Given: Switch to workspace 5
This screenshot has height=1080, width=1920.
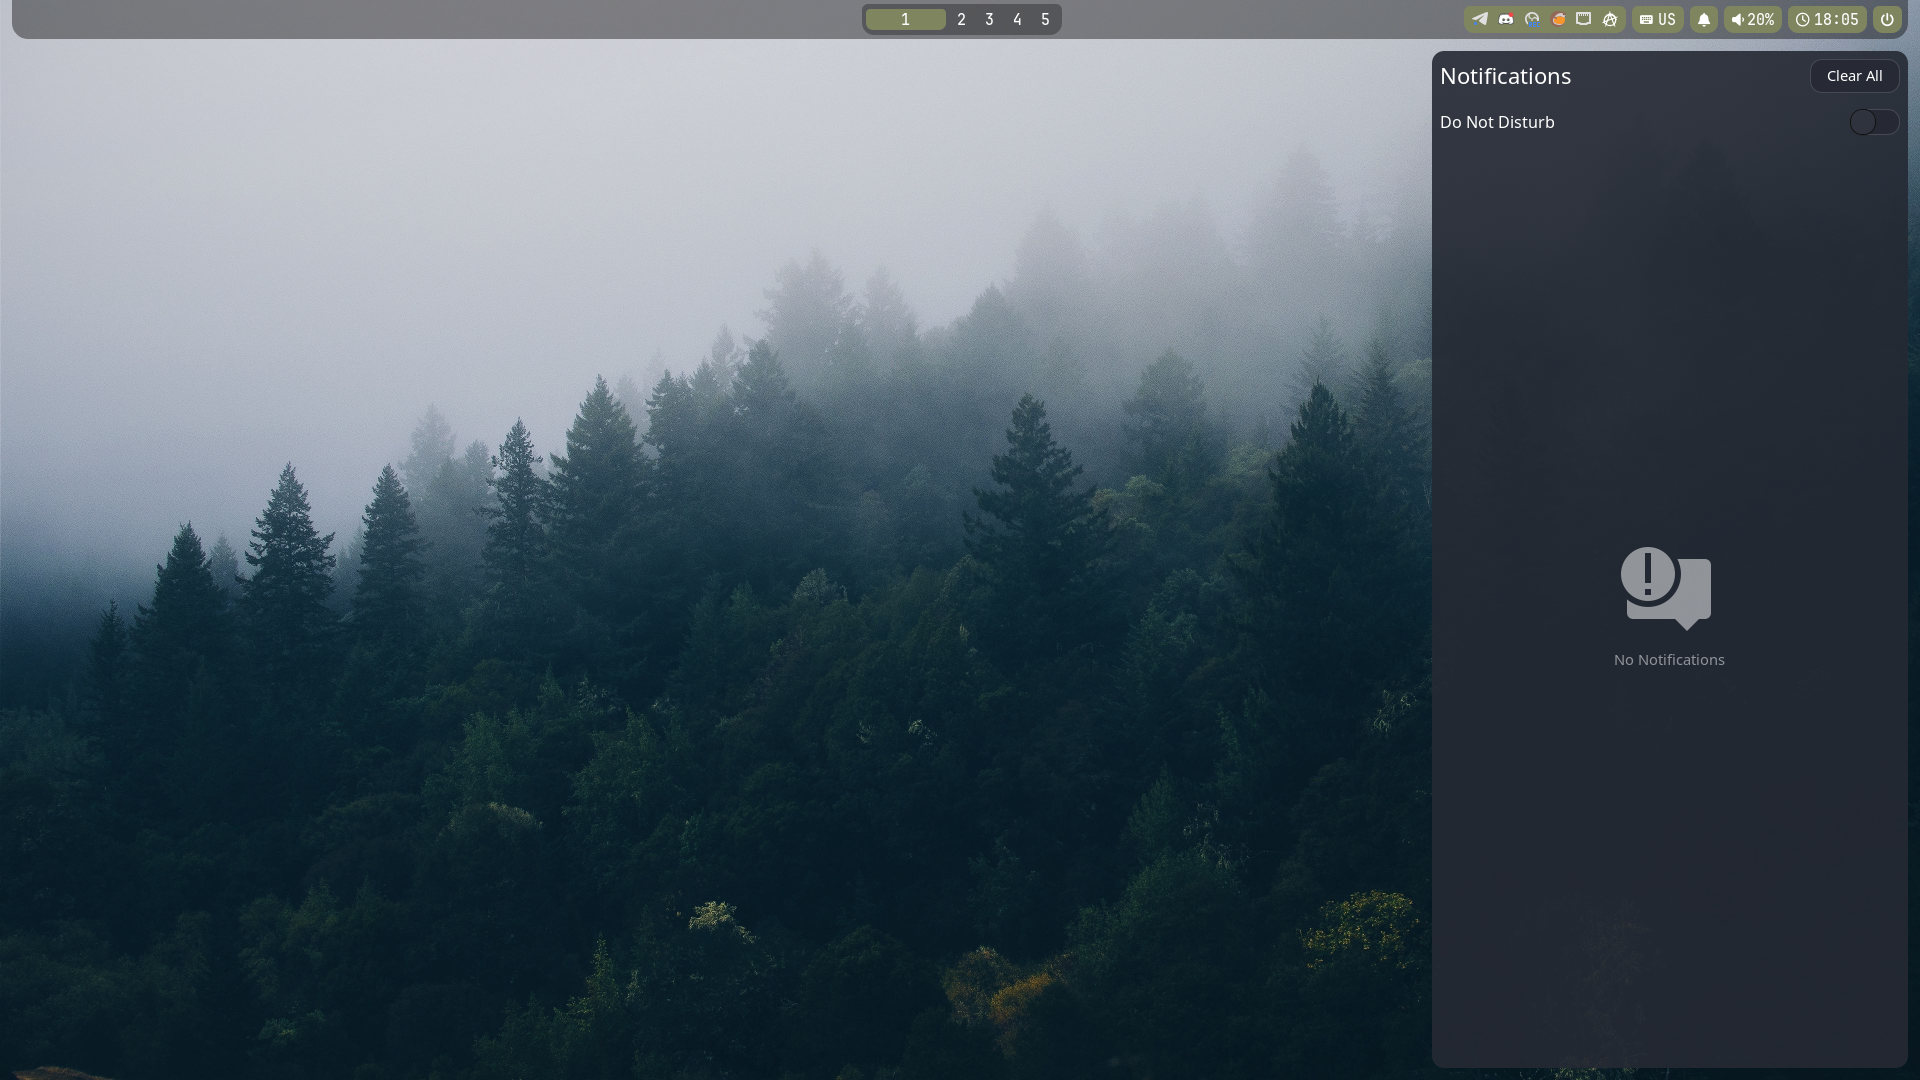Looking at the screenshot, I should pos(1045,19).
